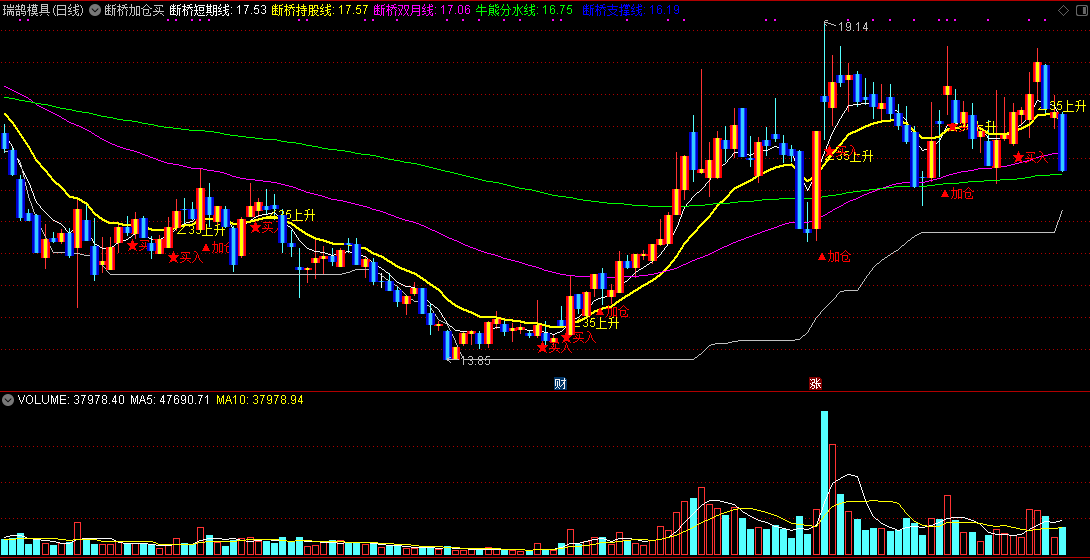1090x560 pixels.
Task: Expand the VOLUME indicator chevron menu
Action: 8,400
